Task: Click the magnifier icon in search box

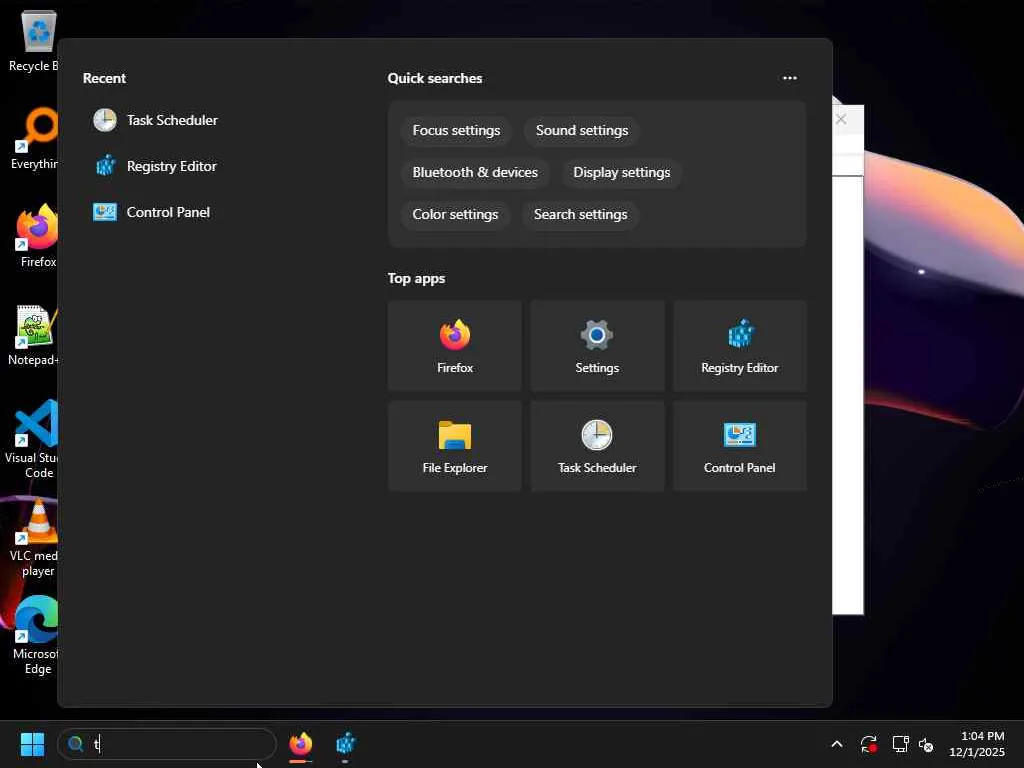Action: pos(76,744)
